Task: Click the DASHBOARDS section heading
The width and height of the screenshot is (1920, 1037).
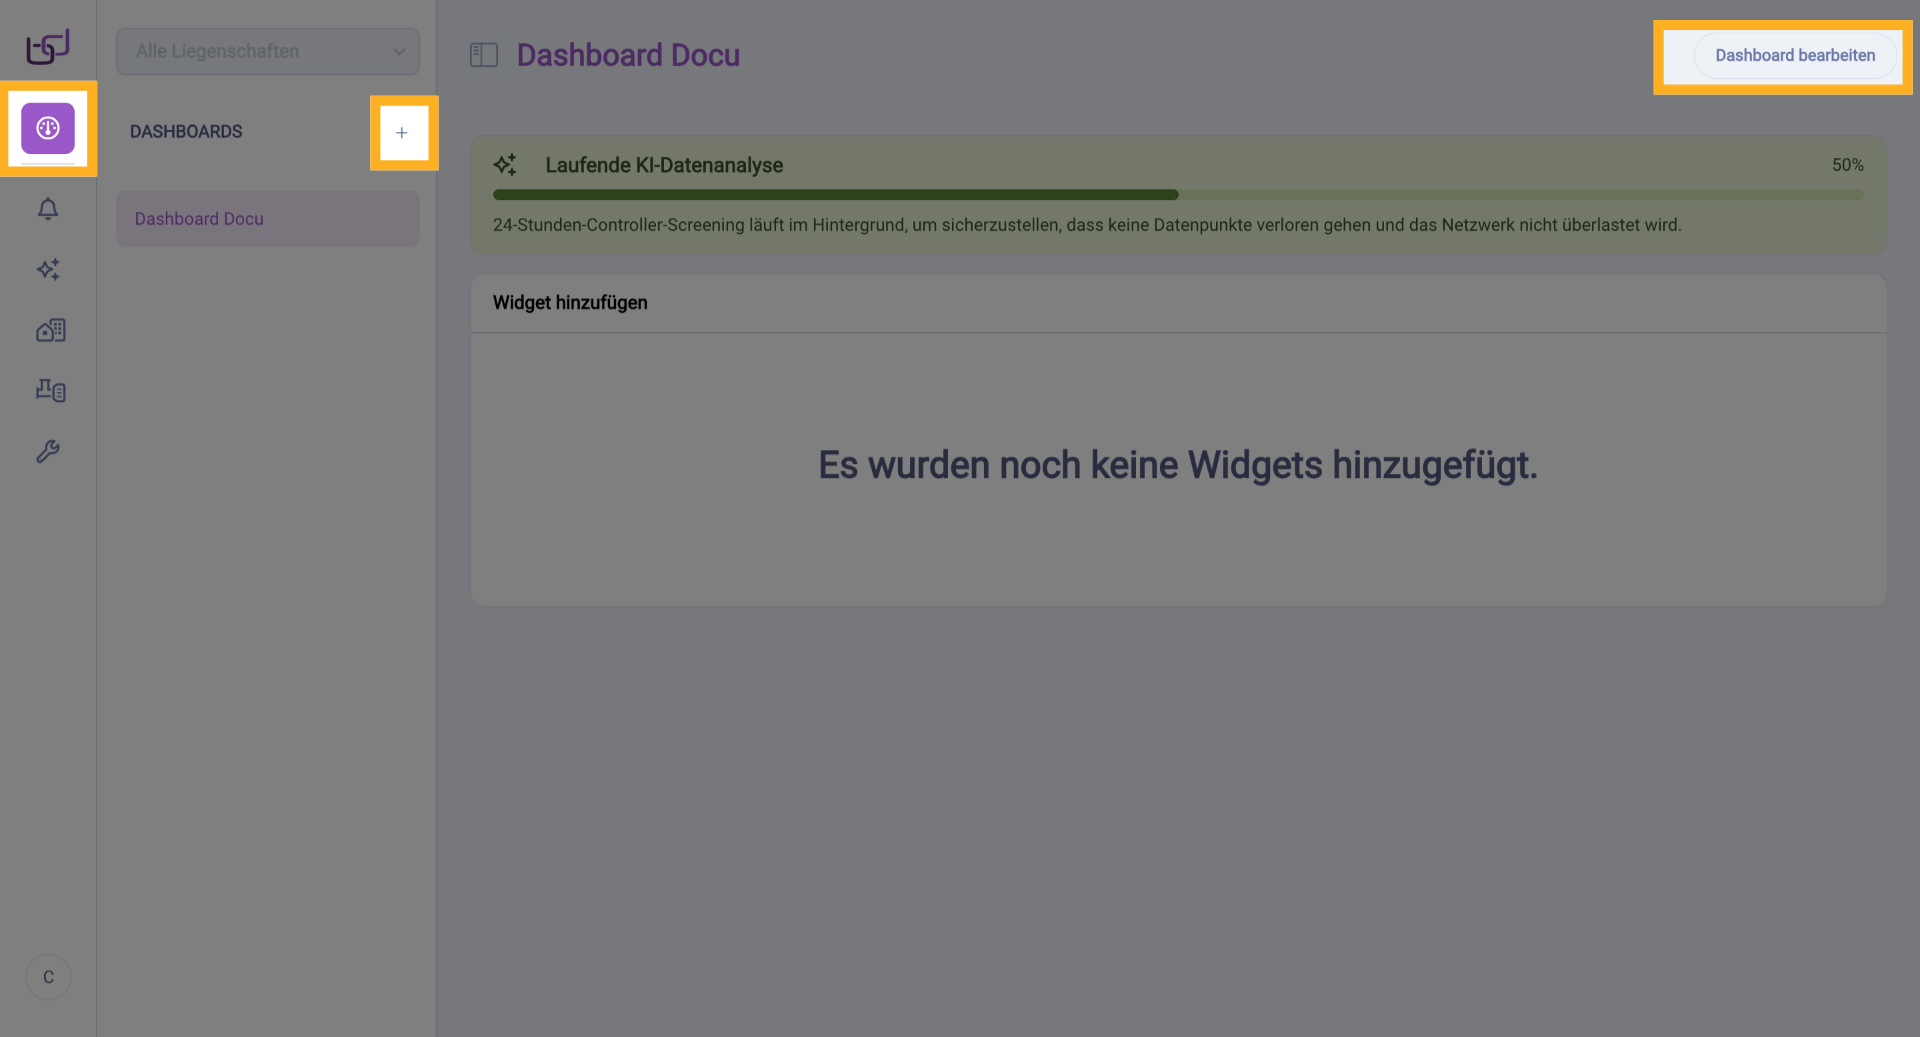Action: point(186,131)
